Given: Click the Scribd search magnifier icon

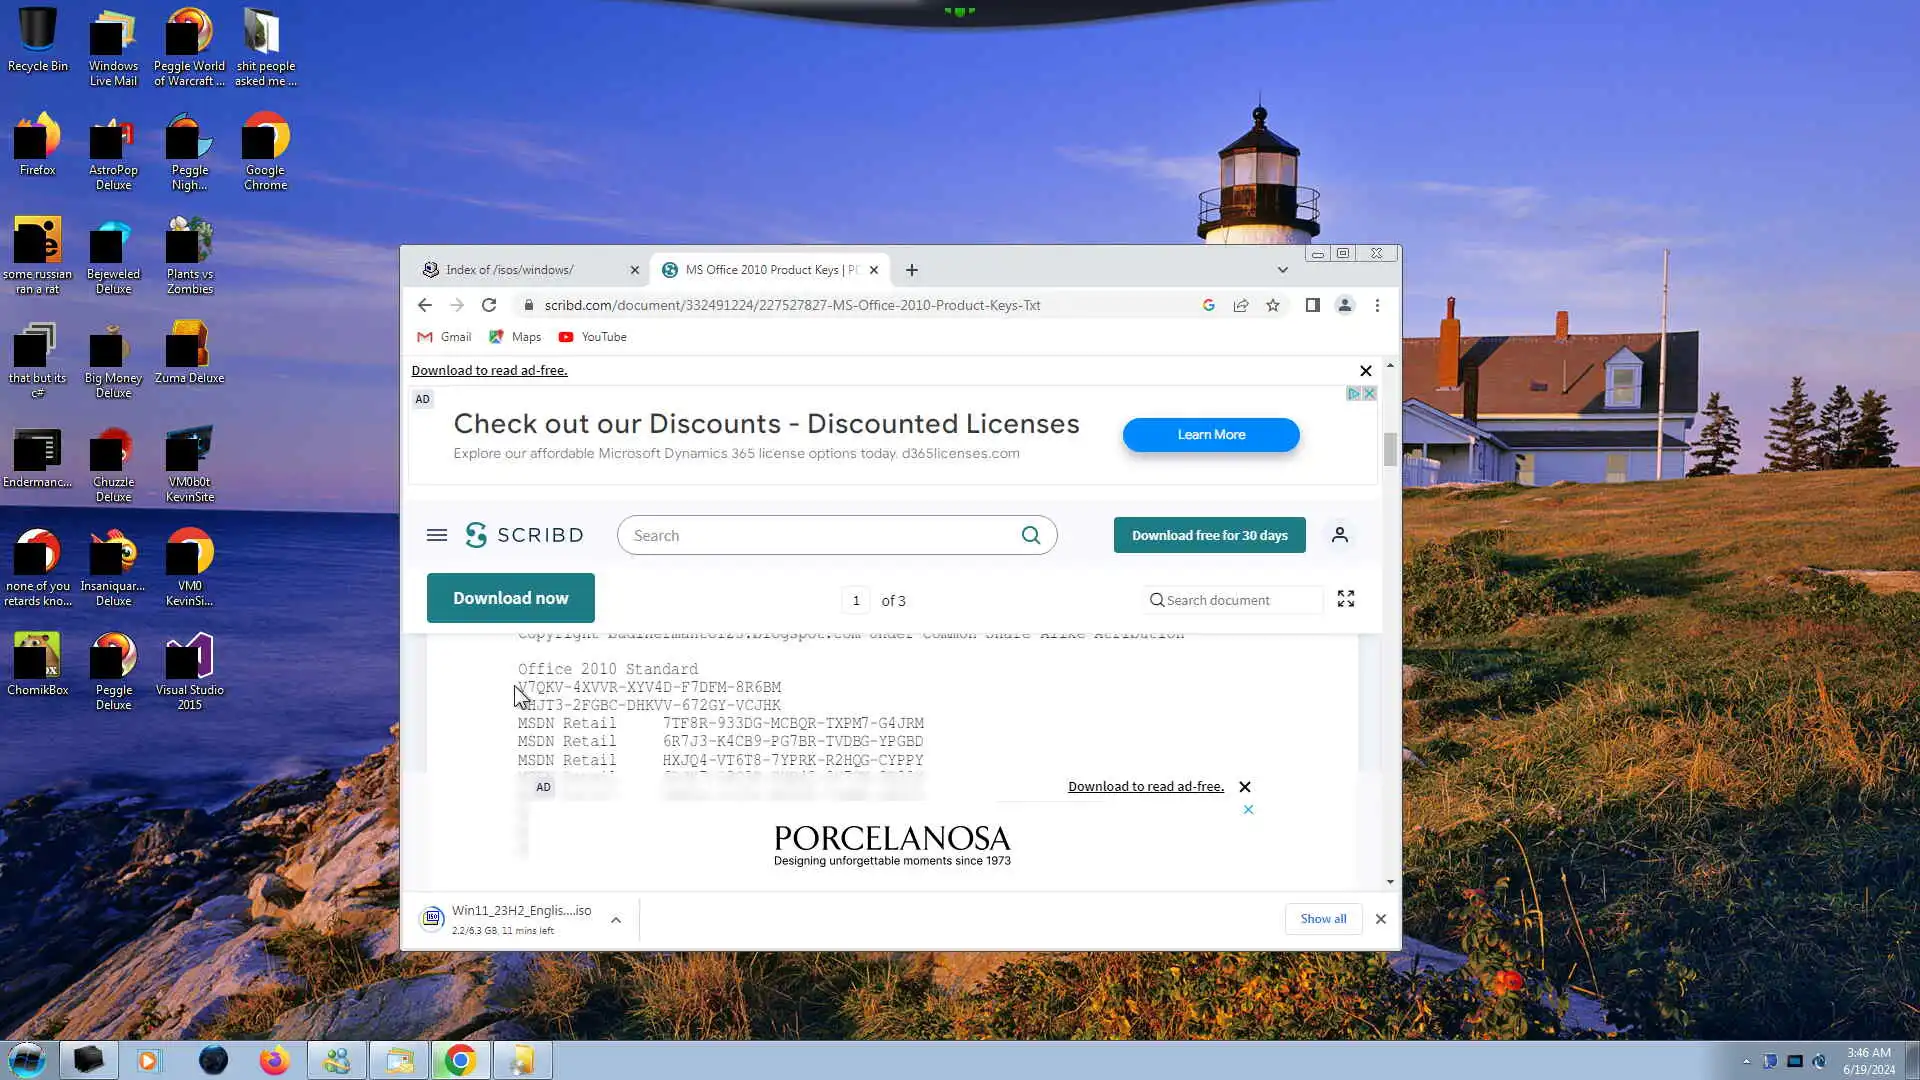Looking at the screenshot, I should [1030, 535].
